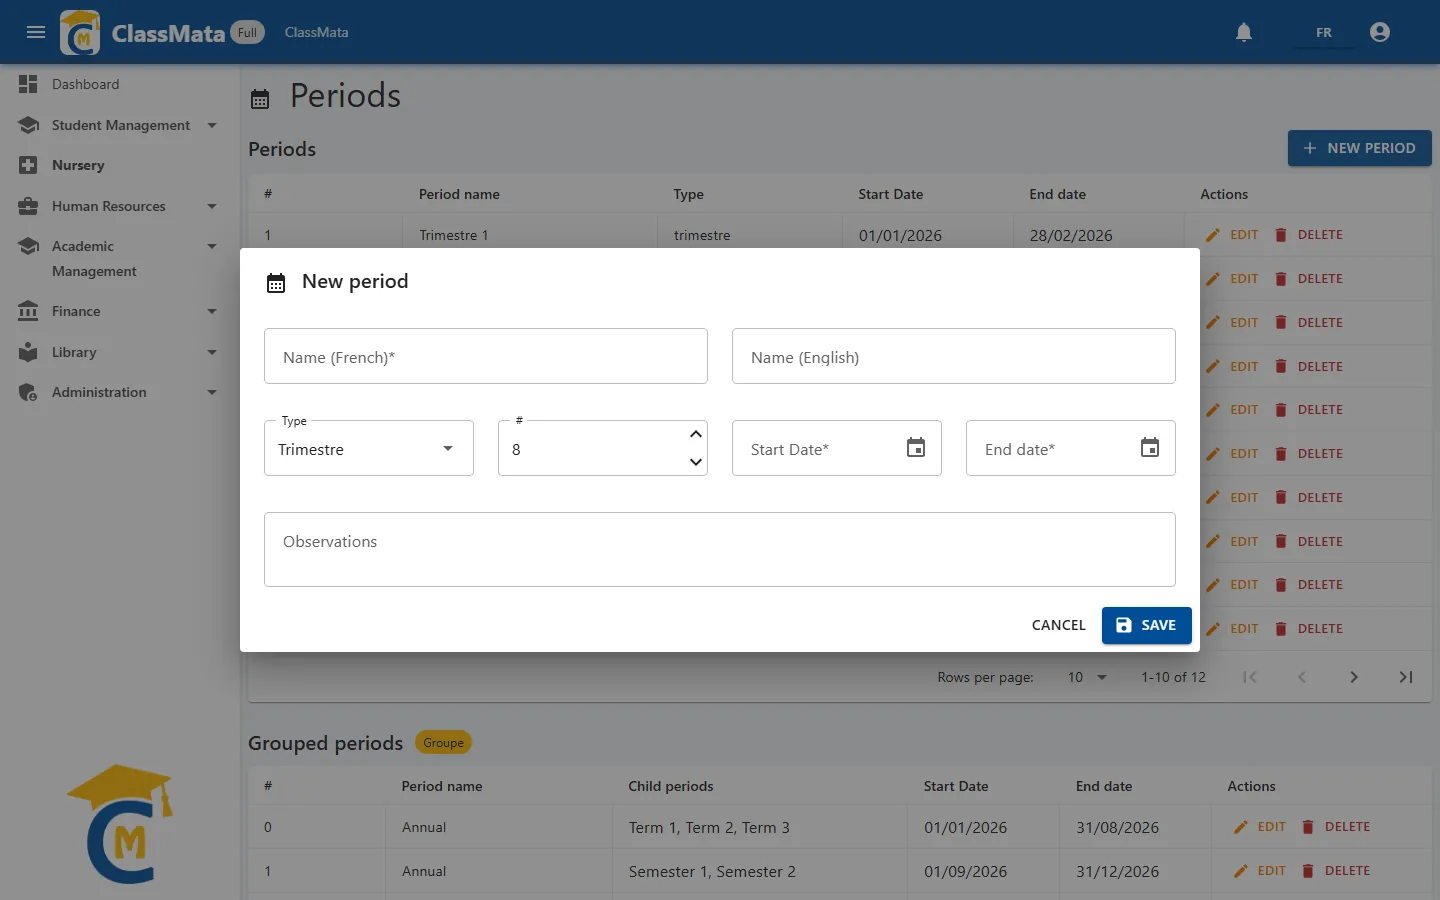
Task: Save the new period
Action: 1147,625
